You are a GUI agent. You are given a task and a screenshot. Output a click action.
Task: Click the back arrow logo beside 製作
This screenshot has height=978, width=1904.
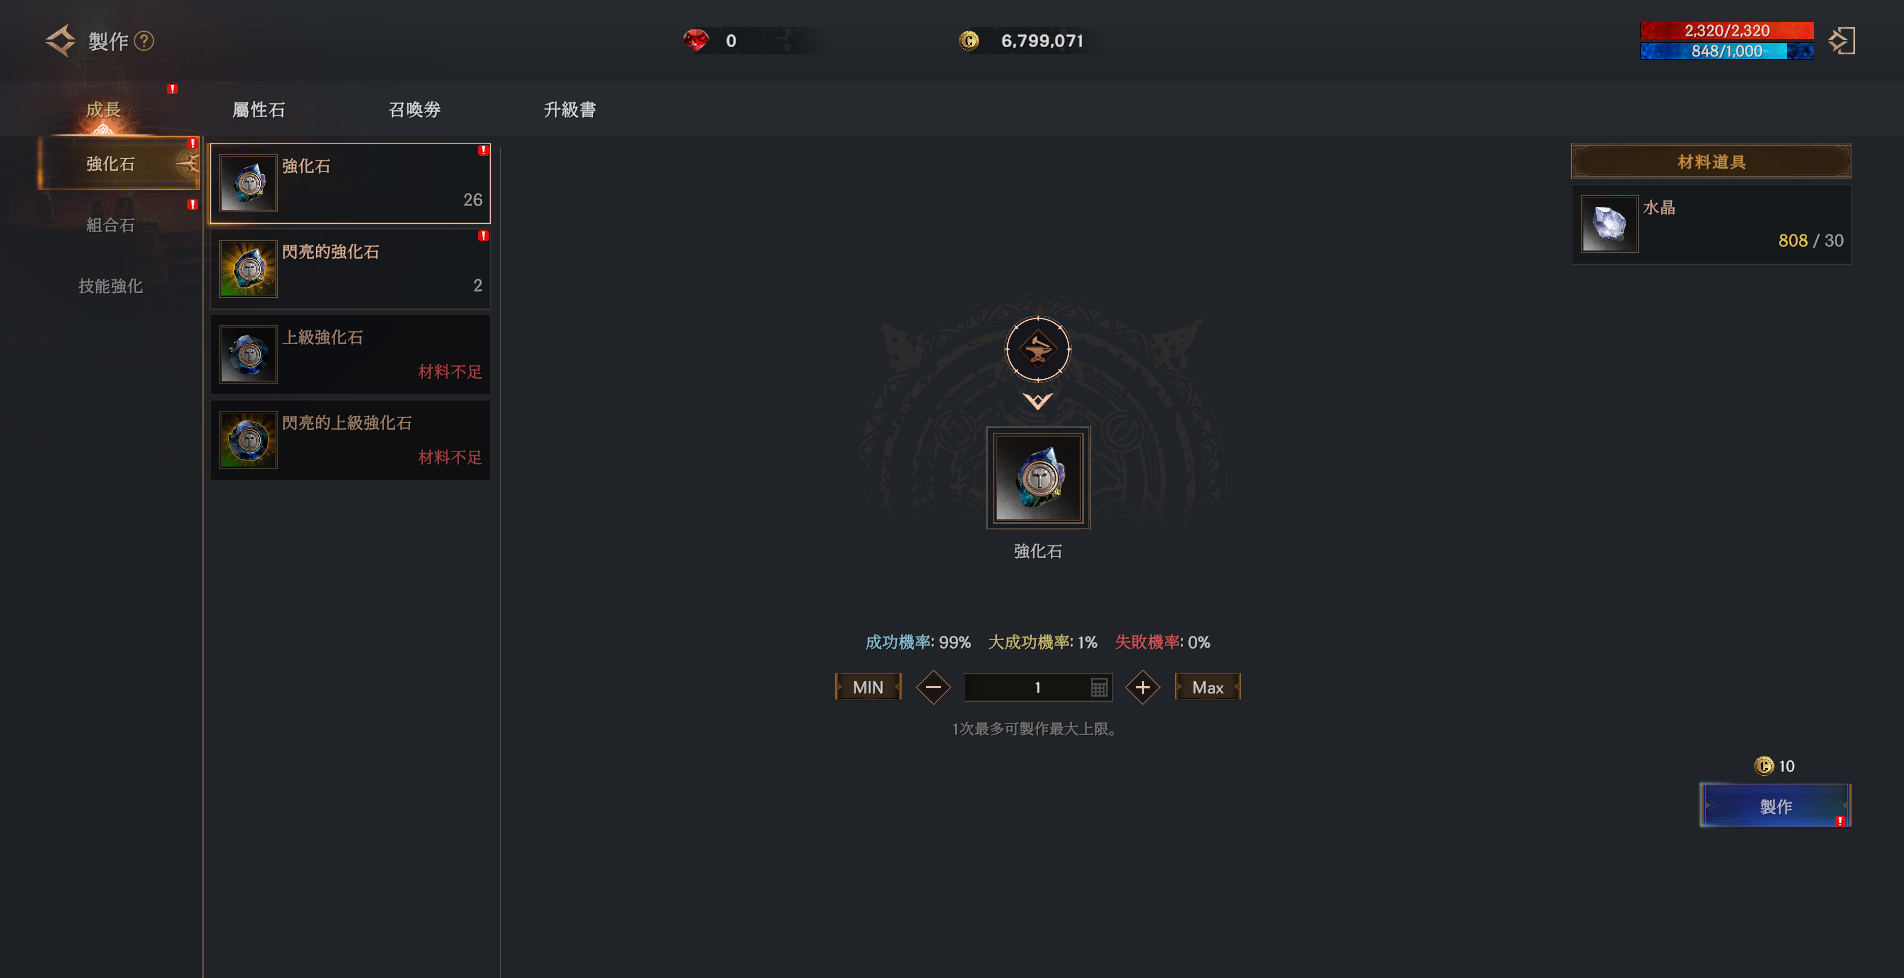click(61, 41)
